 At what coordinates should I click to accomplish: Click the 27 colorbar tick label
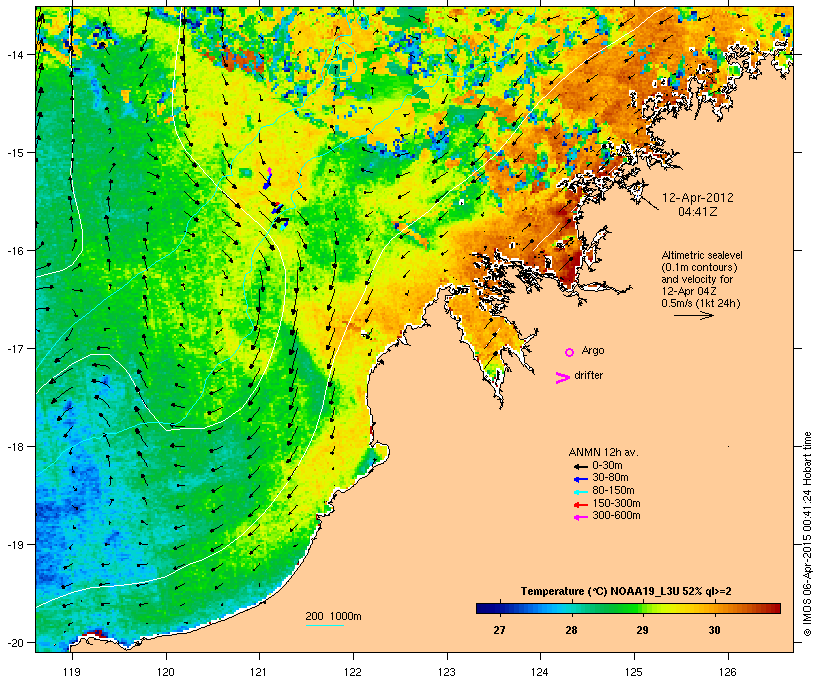tap(499, 630)
